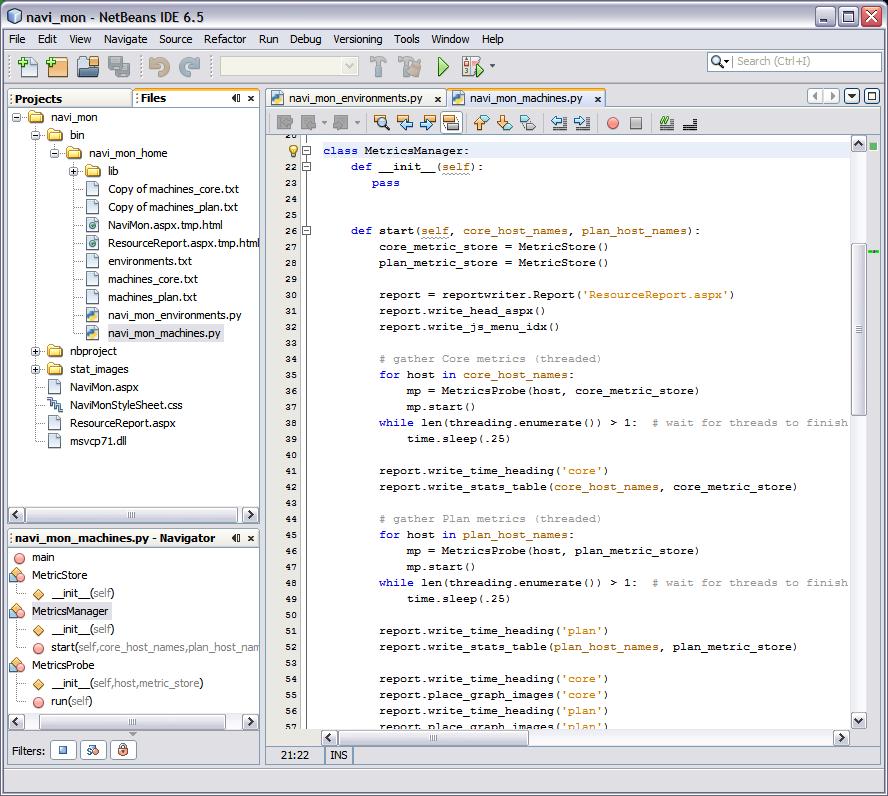Viewport: 888px width, 796px height.
Task: Click the Open Project toolbar icon
Action: [x=88, y=66]
